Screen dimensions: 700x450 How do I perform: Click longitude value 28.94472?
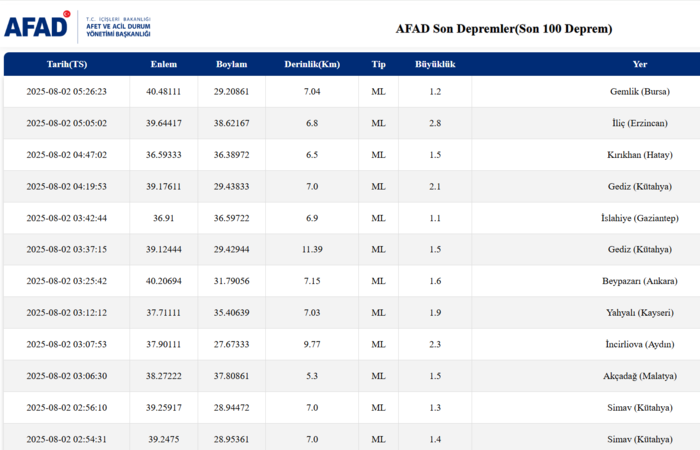point(231,408)
